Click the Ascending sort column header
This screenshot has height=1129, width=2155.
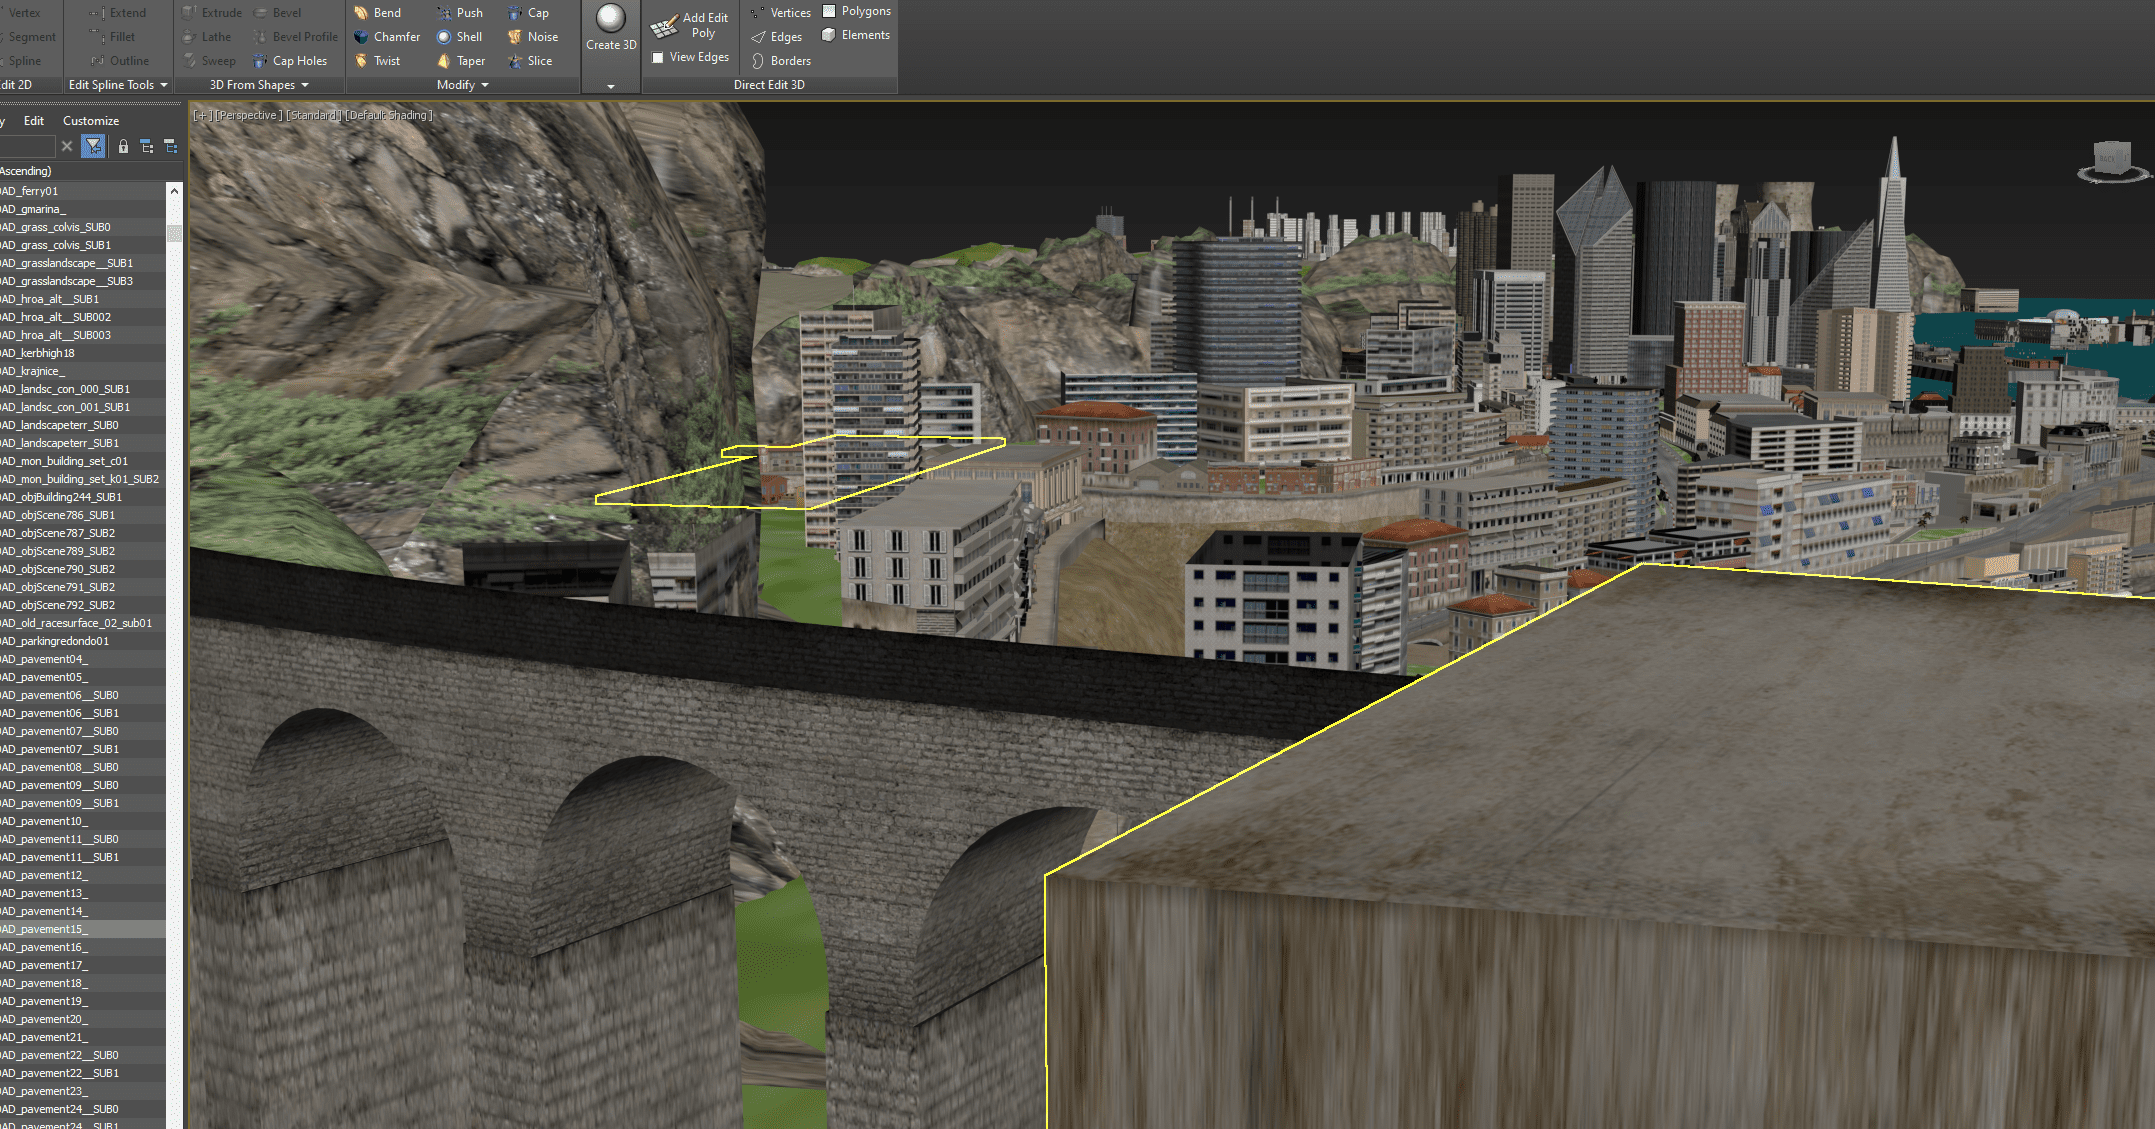coord(26,171)
